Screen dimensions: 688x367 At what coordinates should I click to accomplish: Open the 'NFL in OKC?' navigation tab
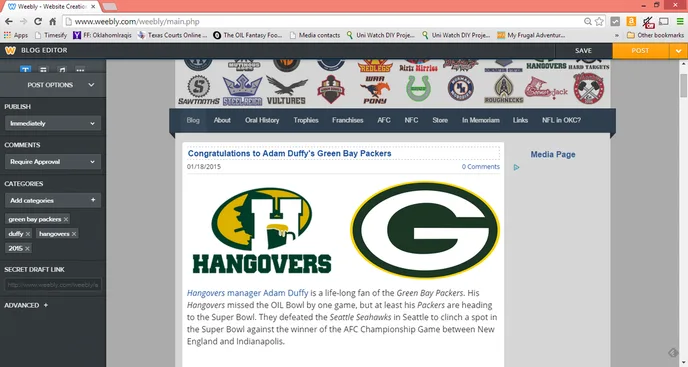[x=561, y=120]
